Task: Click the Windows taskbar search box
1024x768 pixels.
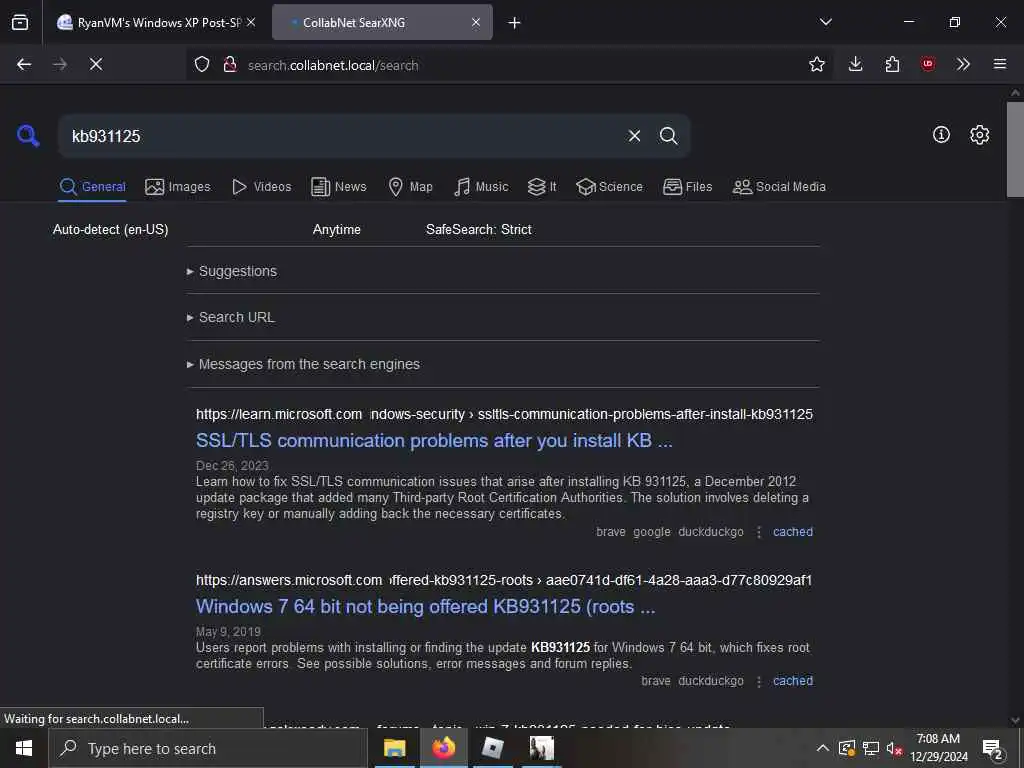Action: point(208,748)
